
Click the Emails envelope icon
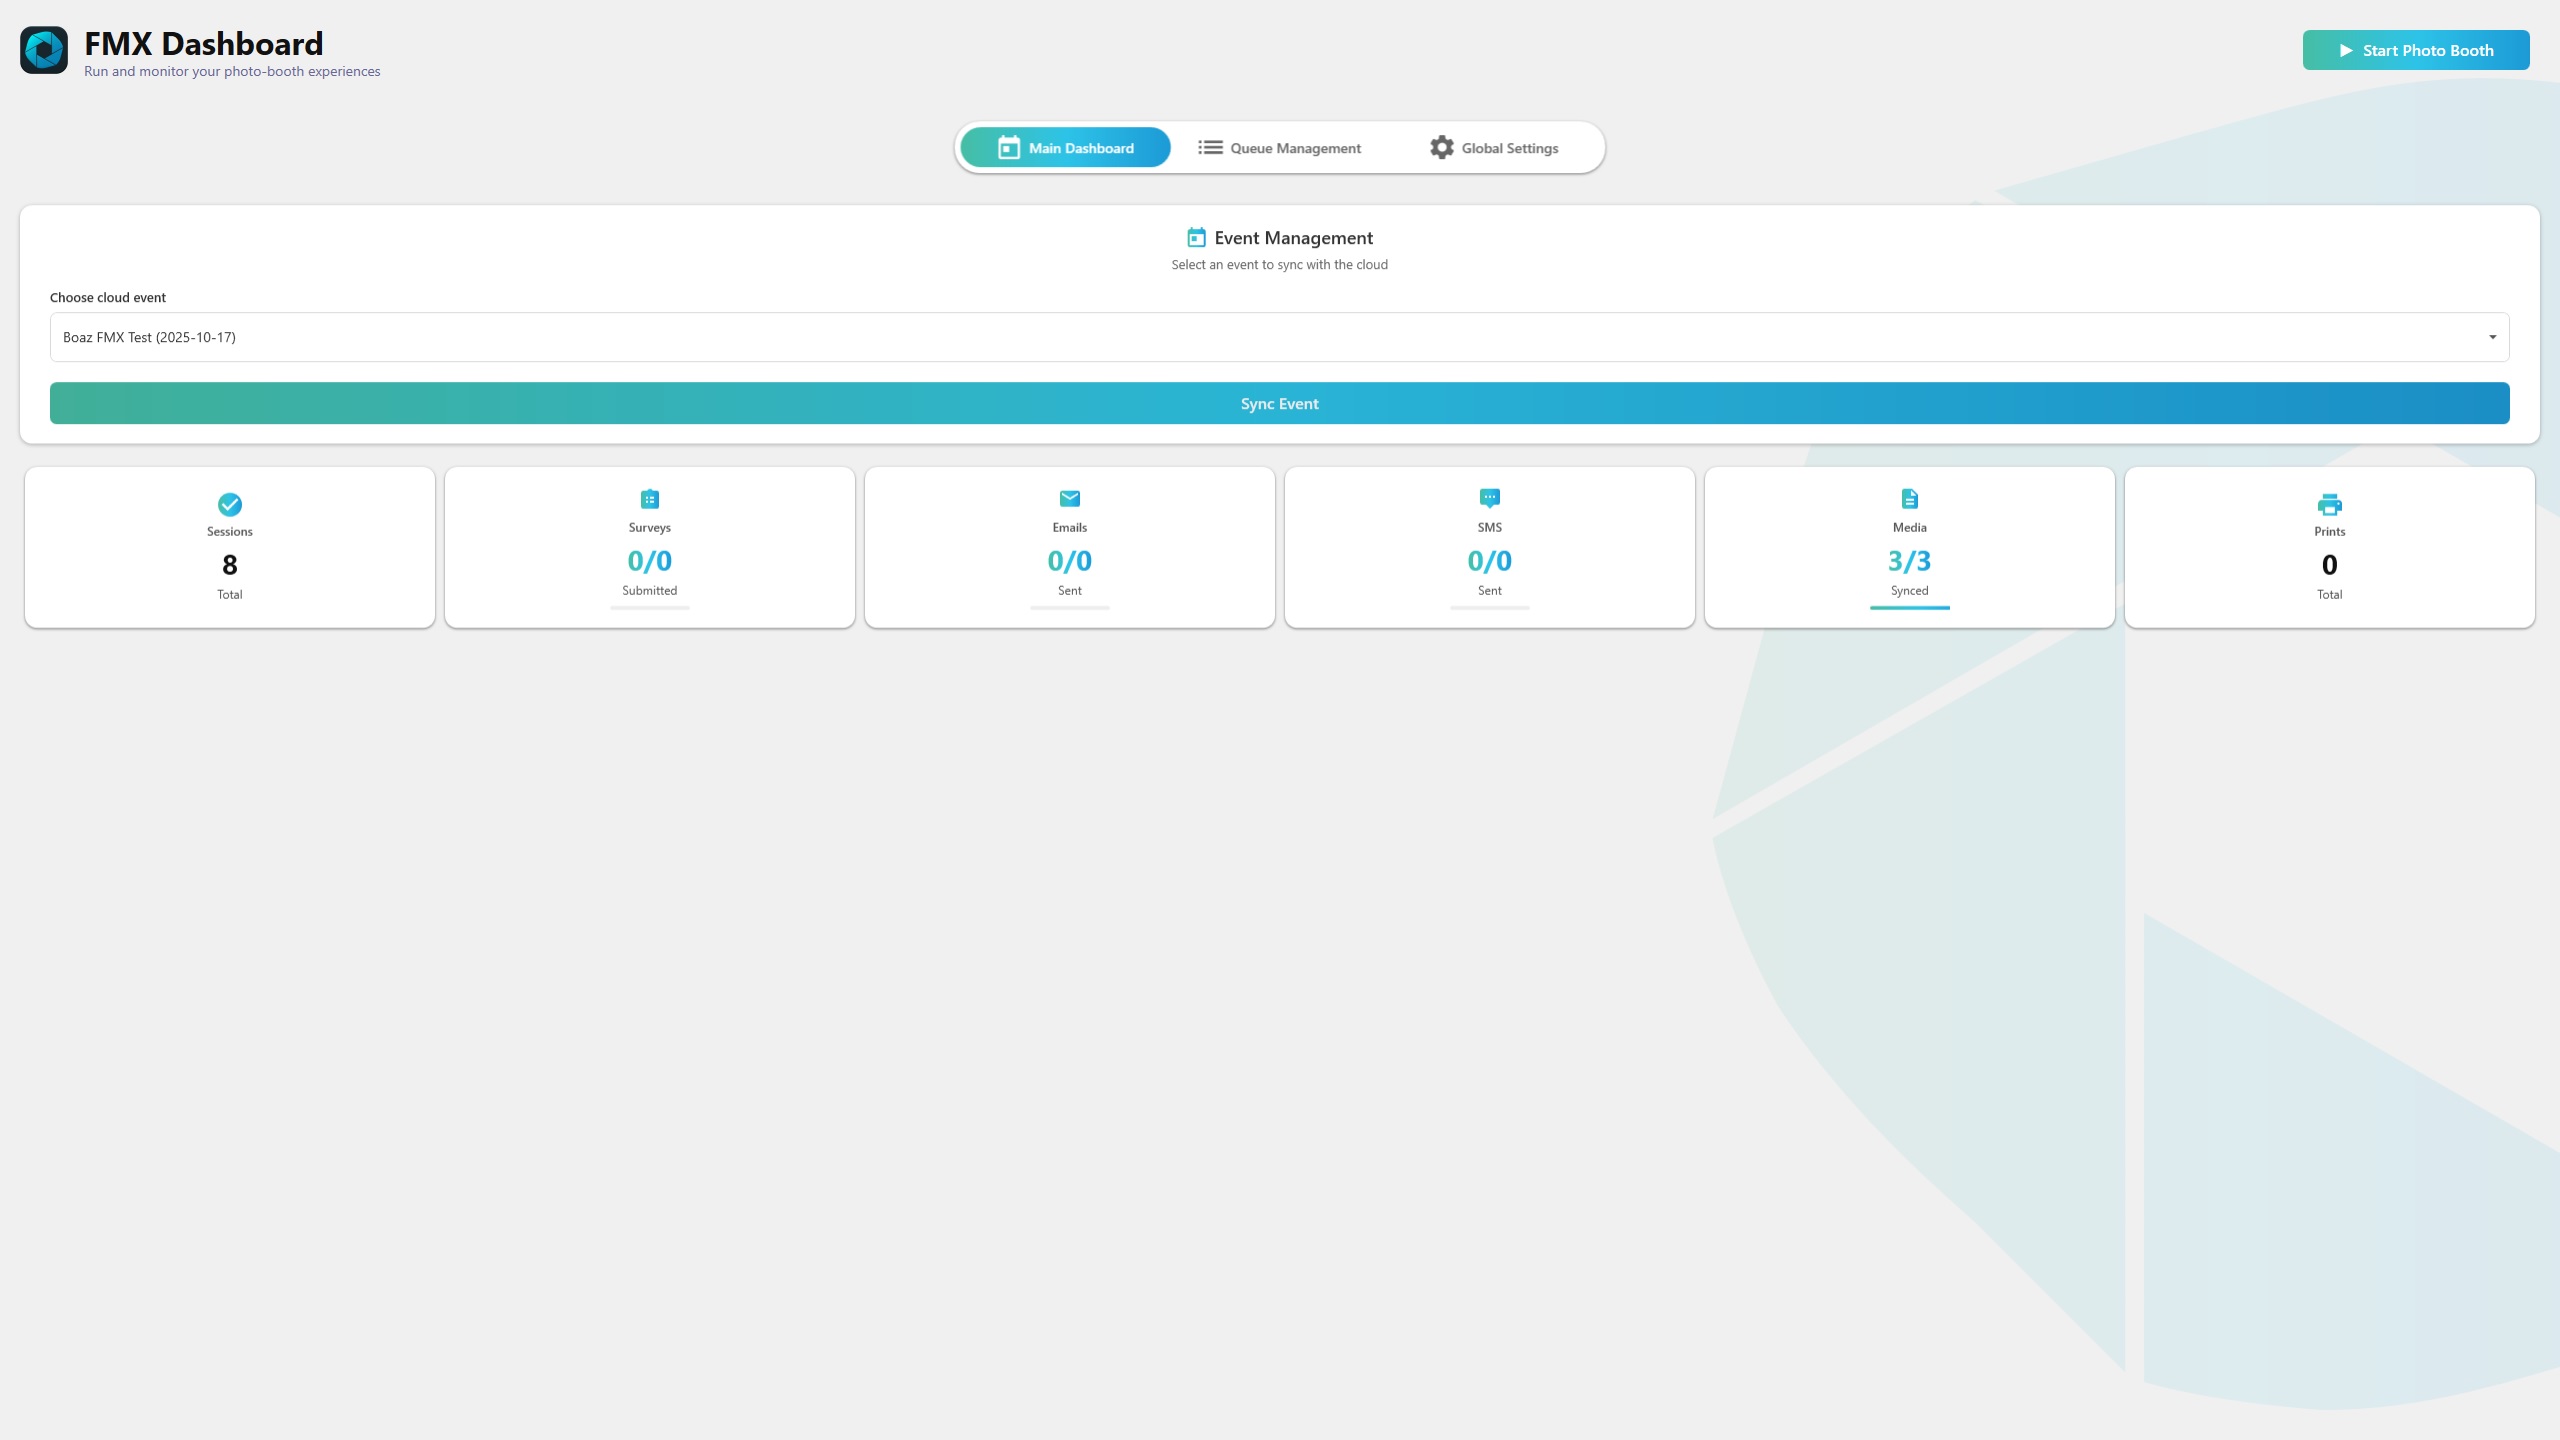click(x=1069, y=498)
